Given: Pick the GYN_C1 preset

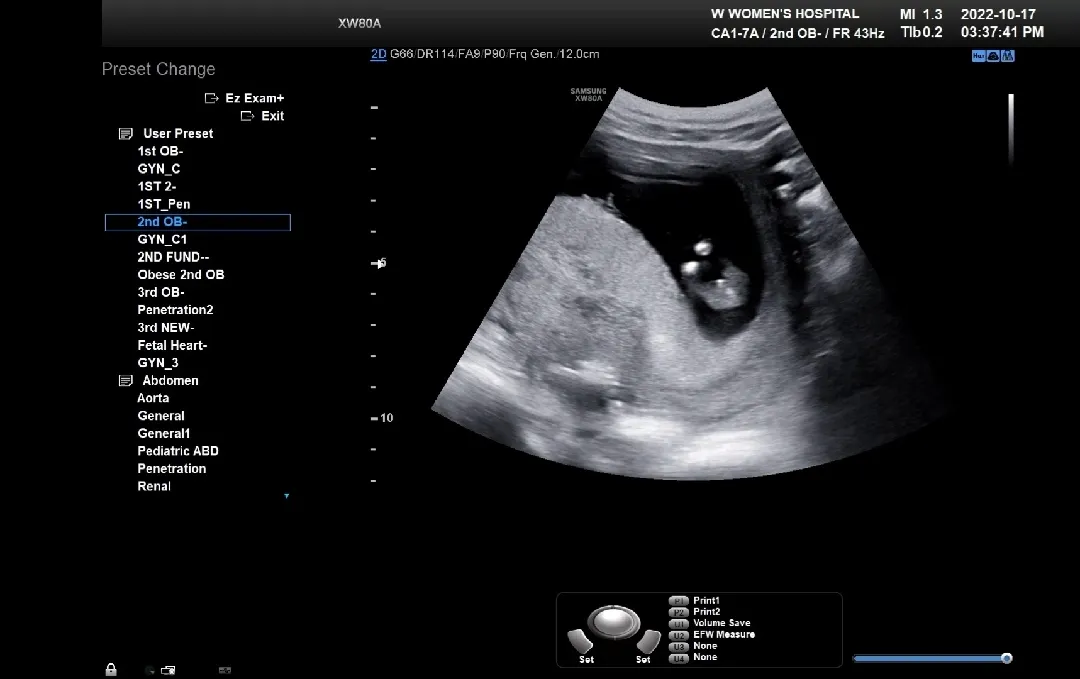Looking at the screenshot, I should (163, 240).
